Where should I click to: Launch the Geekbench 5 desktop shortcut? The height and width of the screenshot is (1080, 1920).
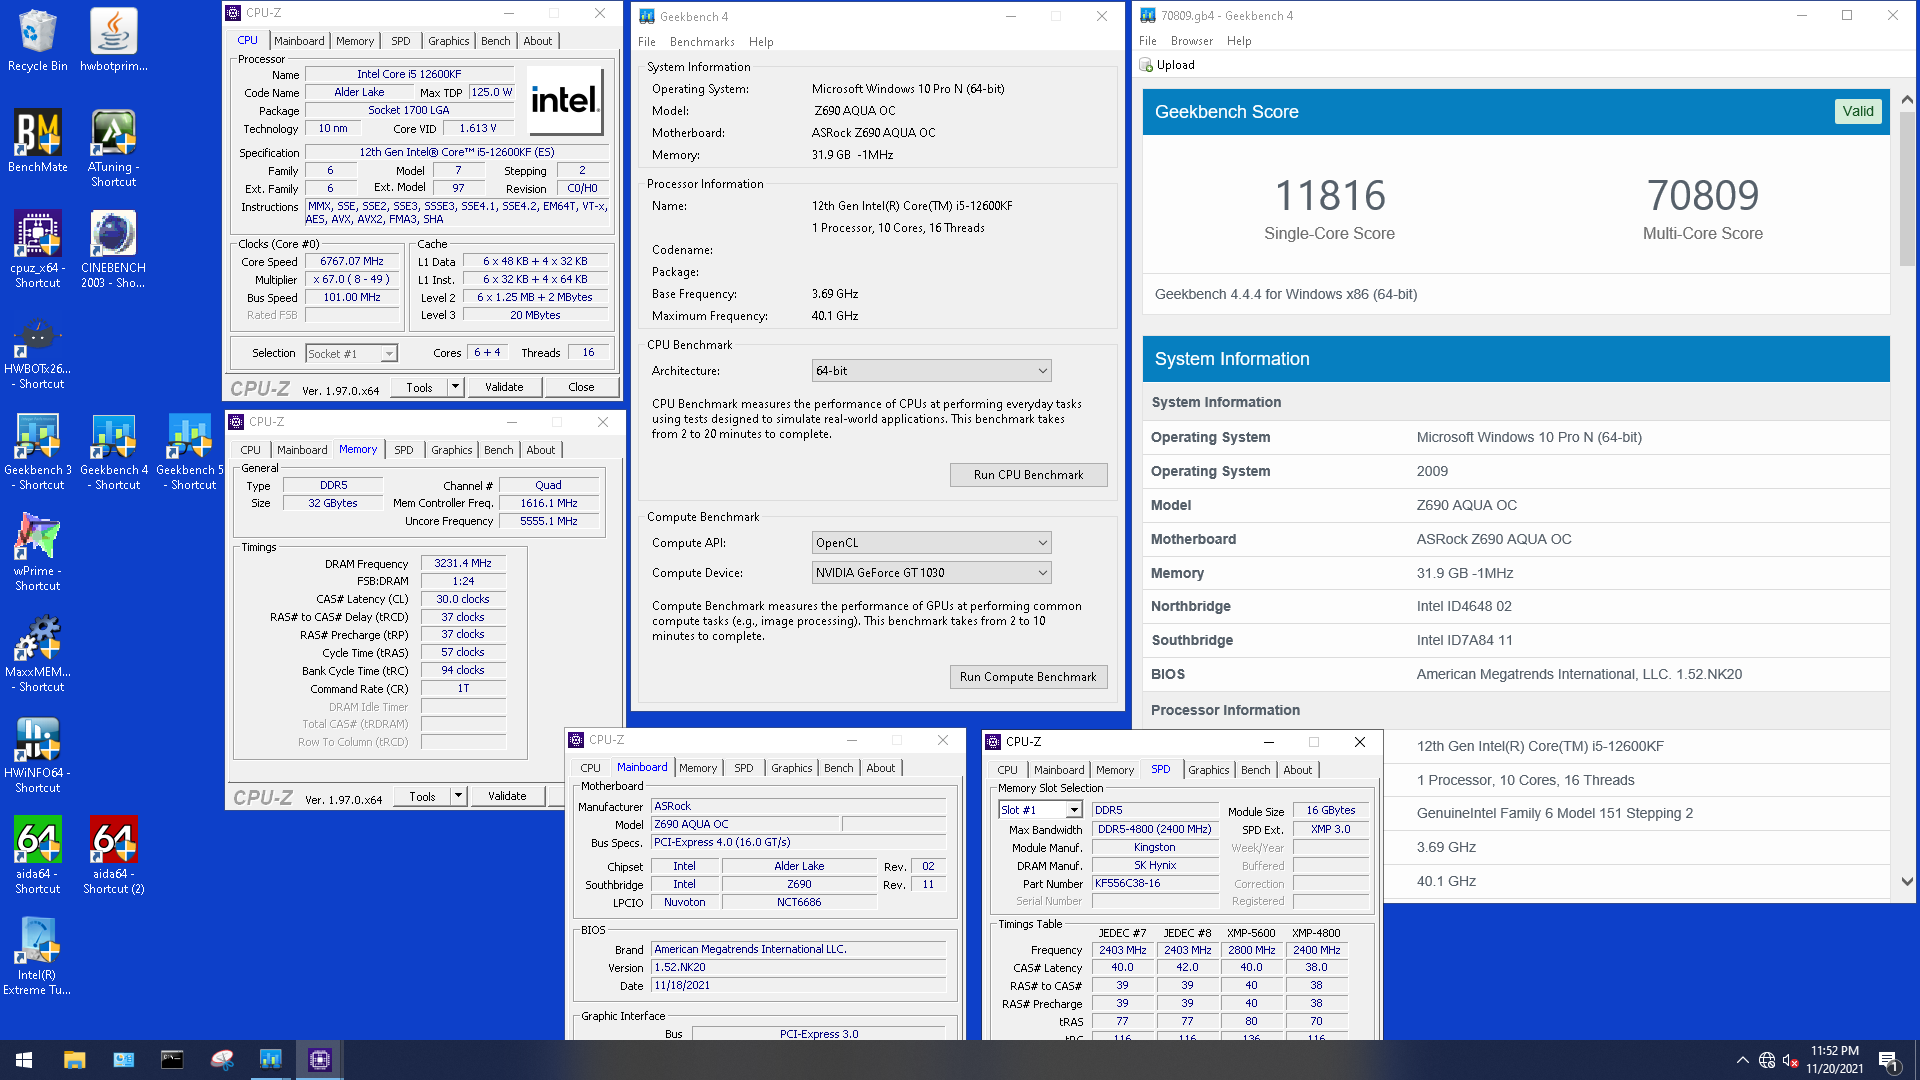tap(190, 451)
